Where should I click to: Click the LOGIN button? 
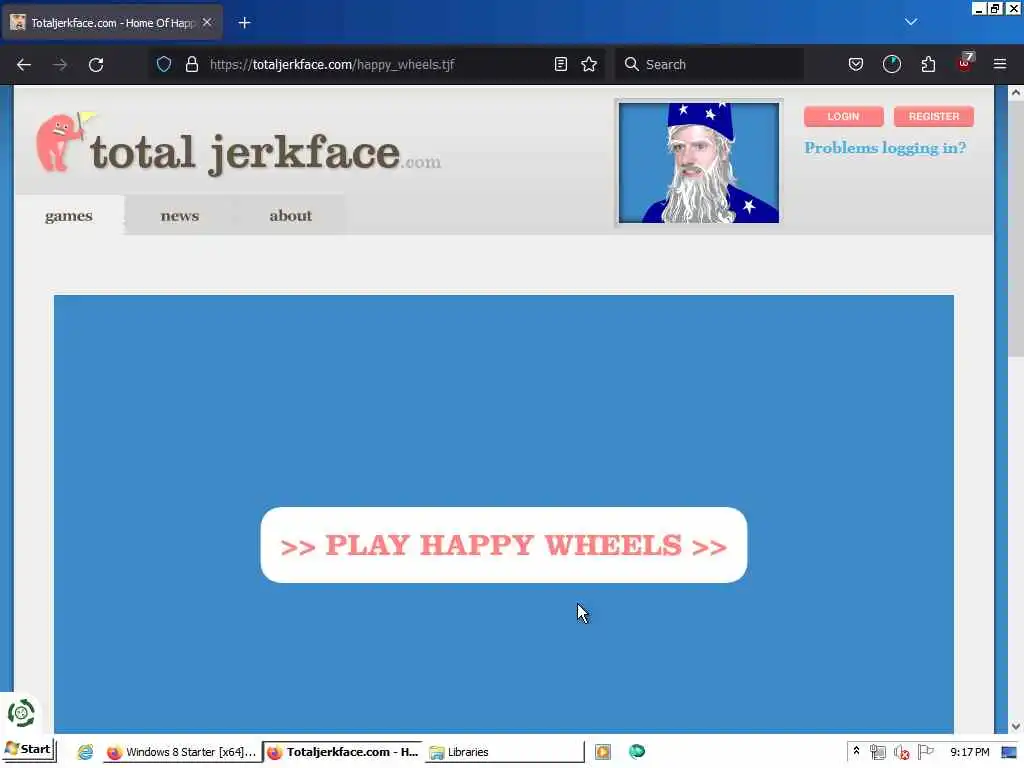click(x=843, y=116)
